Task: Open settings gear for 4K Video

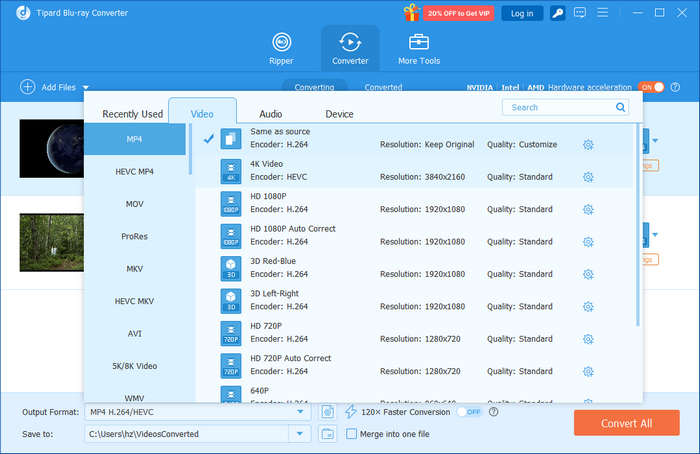Action: pos(588,177)
